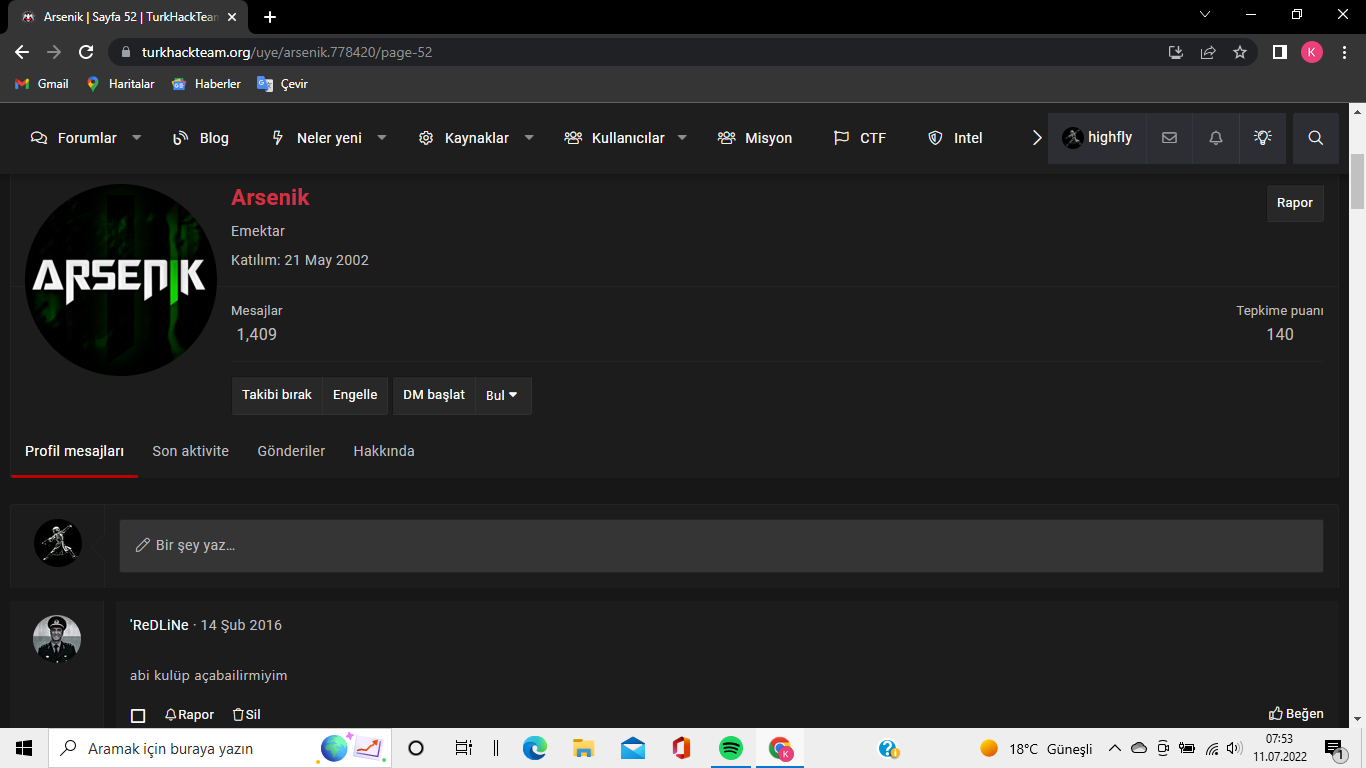Click the Gmail bookmark
The image size is (1366, 768).
42,84
